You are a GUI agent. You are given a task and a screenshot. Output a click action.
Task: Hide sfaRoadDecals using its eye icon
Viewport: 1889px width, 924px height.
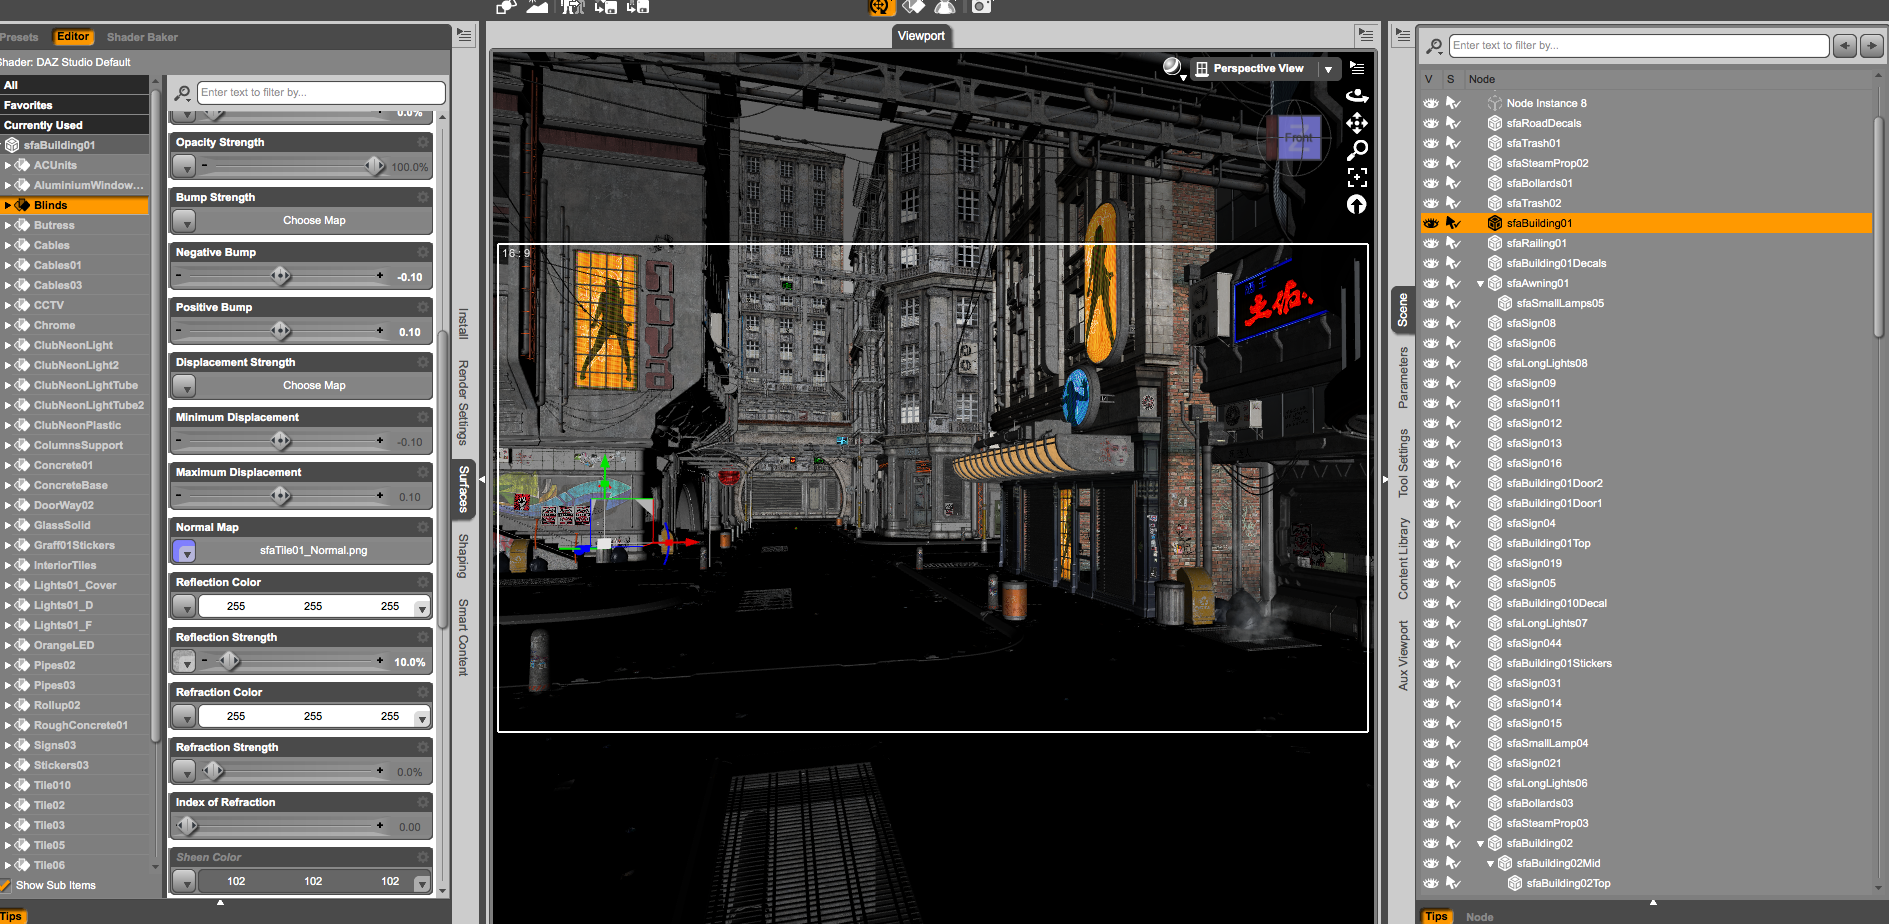1431,123
